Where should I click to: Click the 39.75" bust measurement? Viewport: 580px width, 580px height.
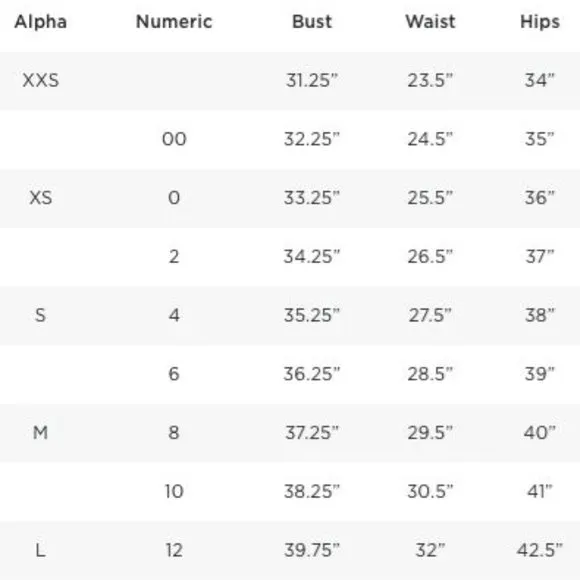(x=312, y=550)
